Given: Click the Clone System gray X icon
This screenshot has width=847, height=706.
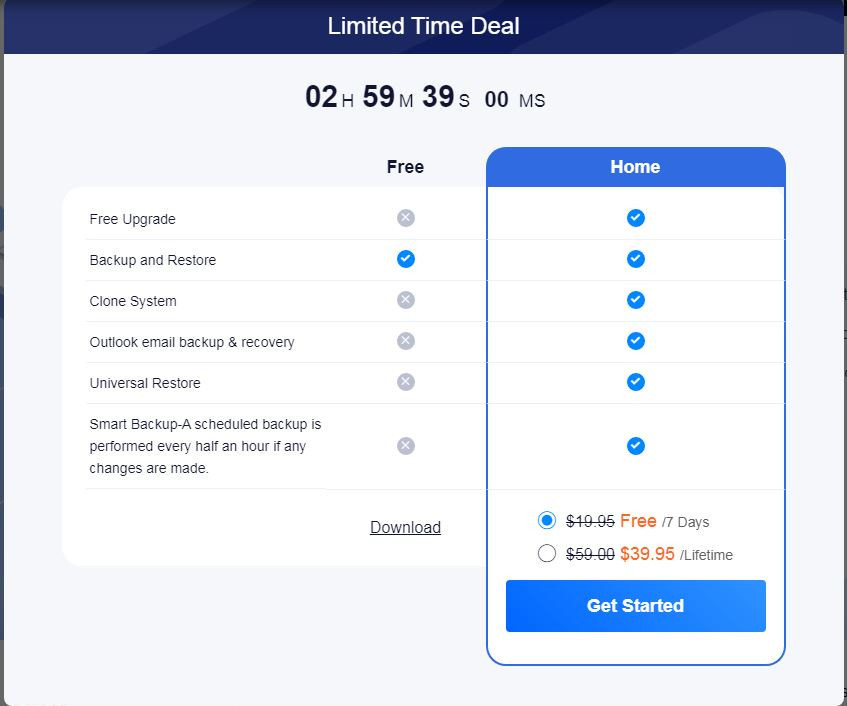Looking at the screenshot, I should click(x=406, y=300).
